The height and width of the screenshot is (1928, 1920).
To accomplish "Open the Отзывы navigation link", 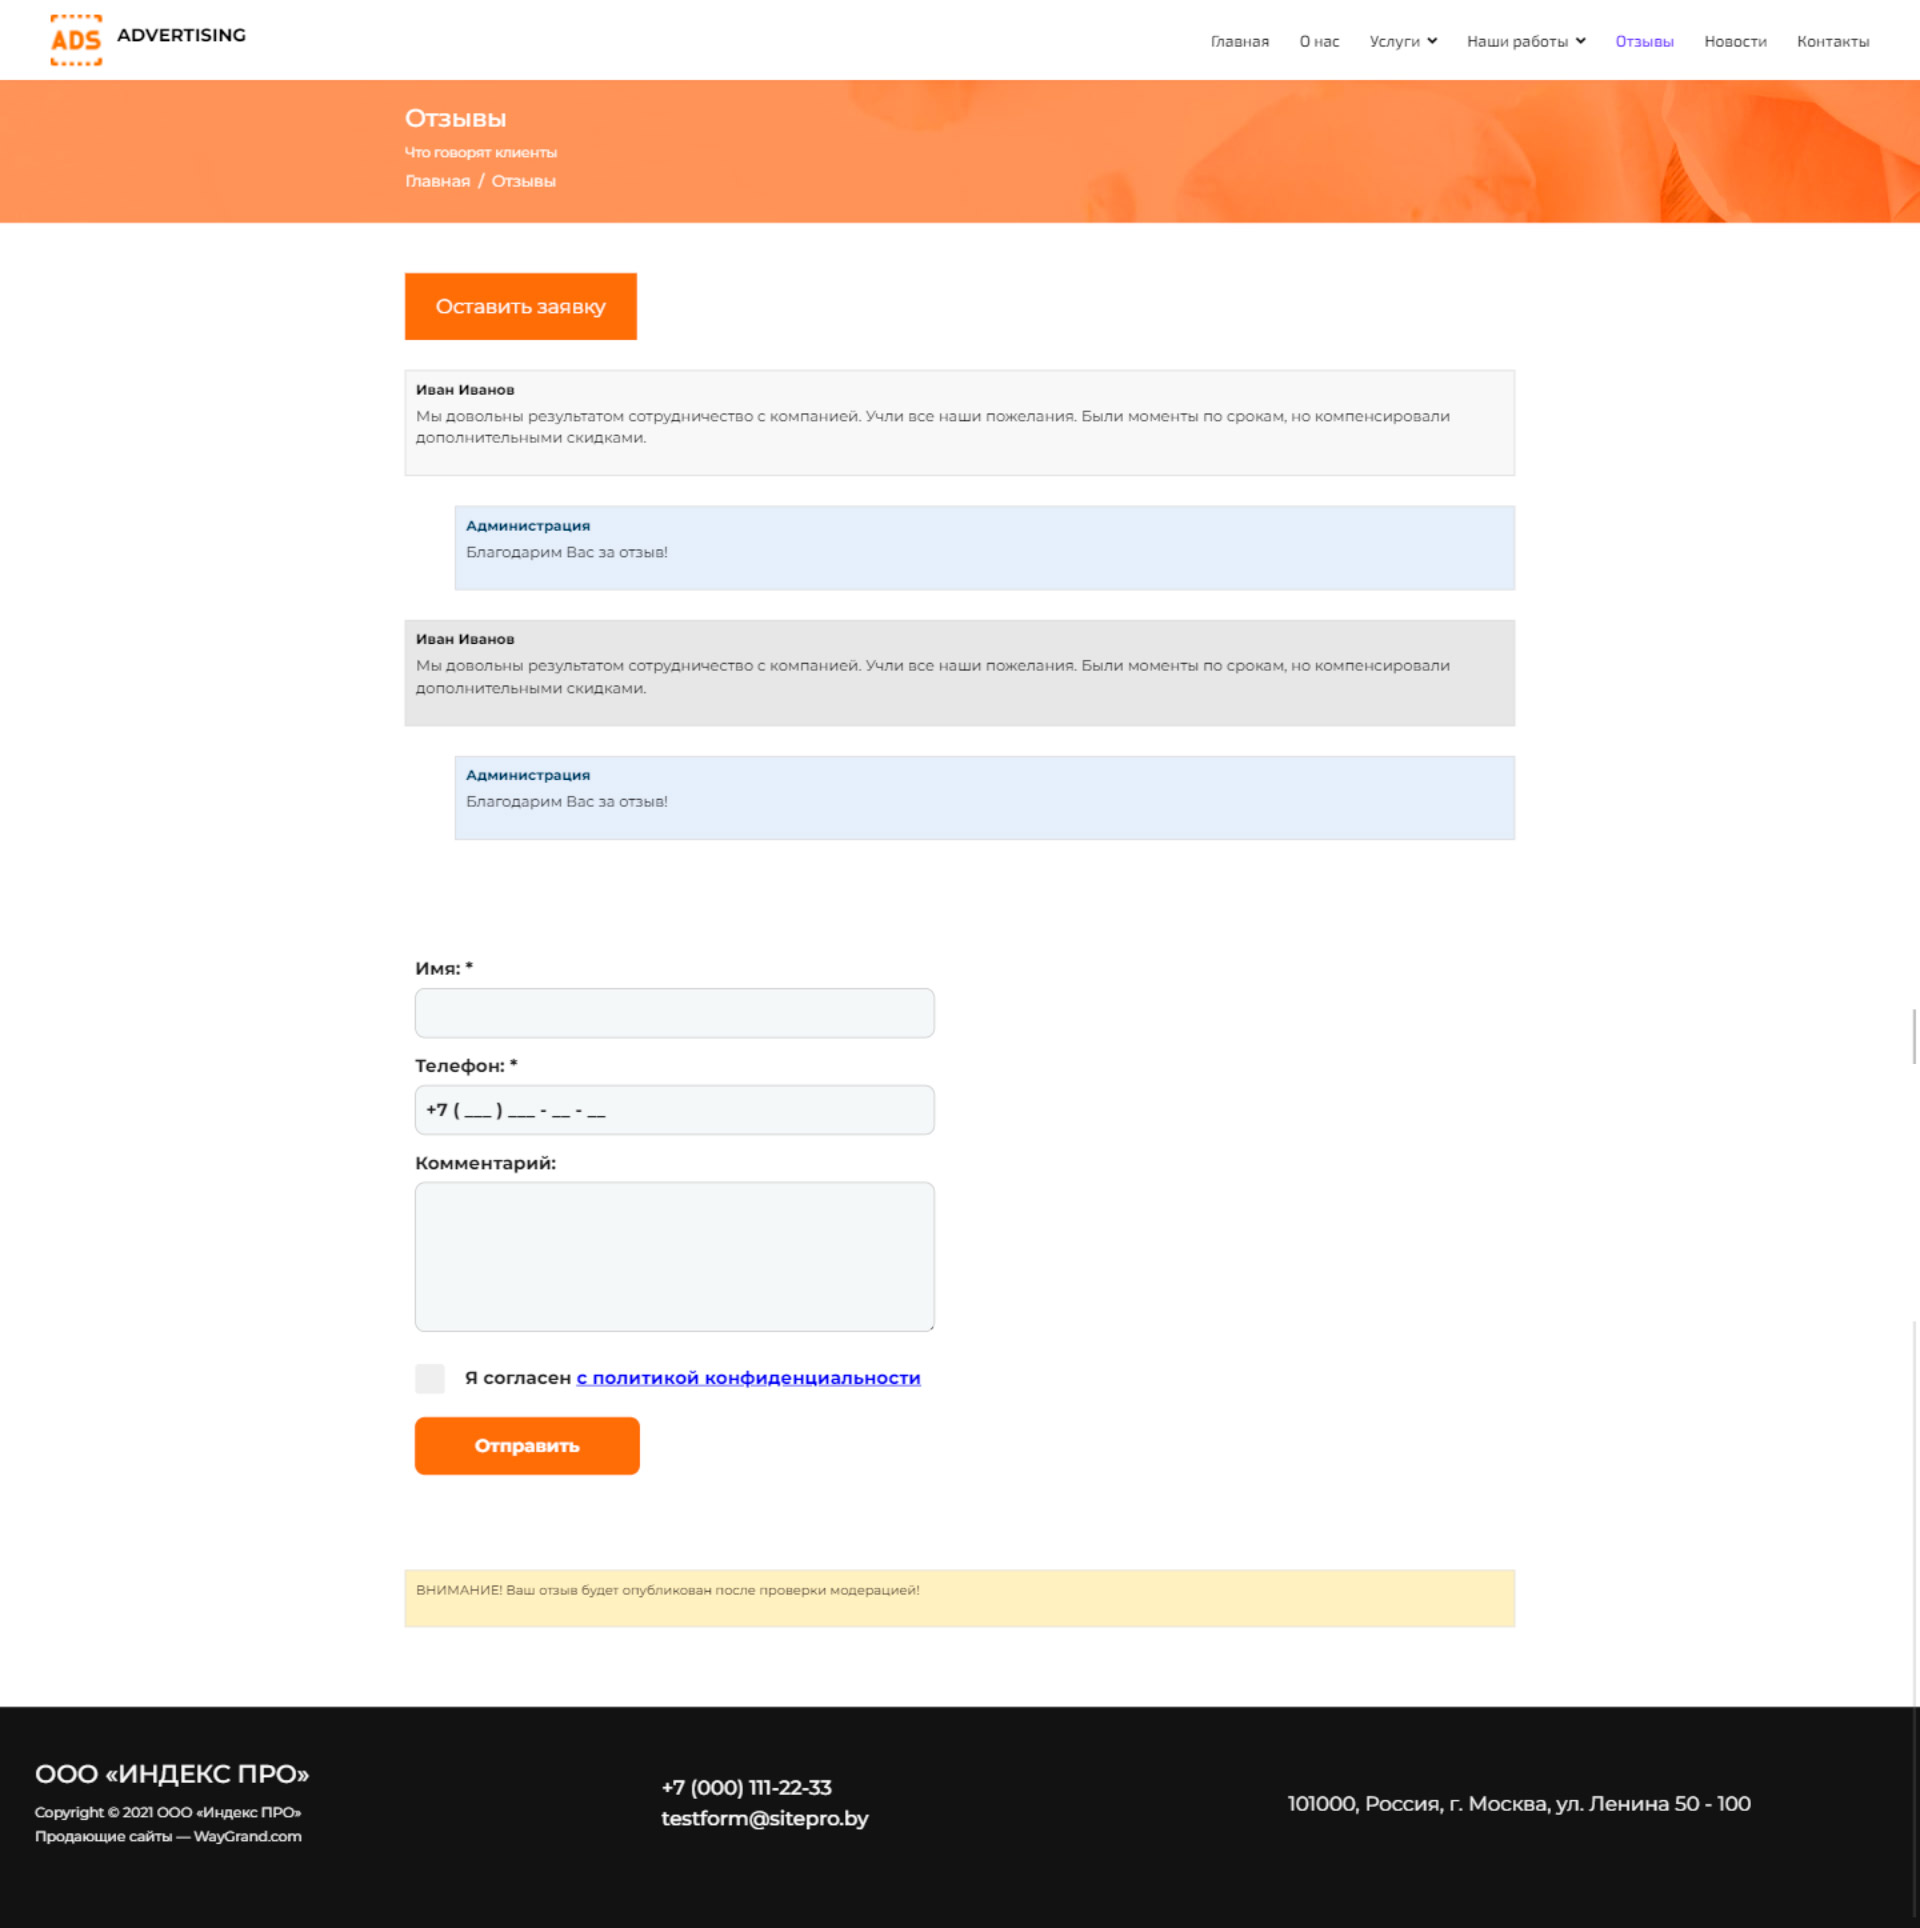I will pos(1643,41).
